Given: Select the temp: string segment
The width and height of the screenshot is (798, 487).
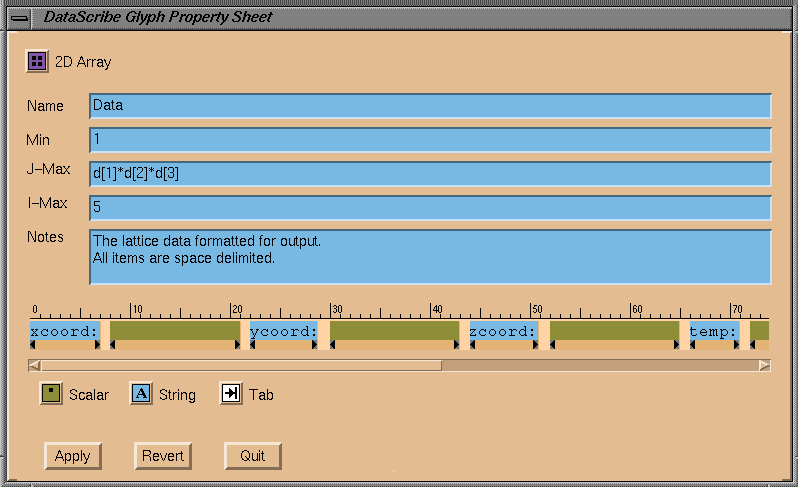Looking at the screenshot, I should [714, 331].
